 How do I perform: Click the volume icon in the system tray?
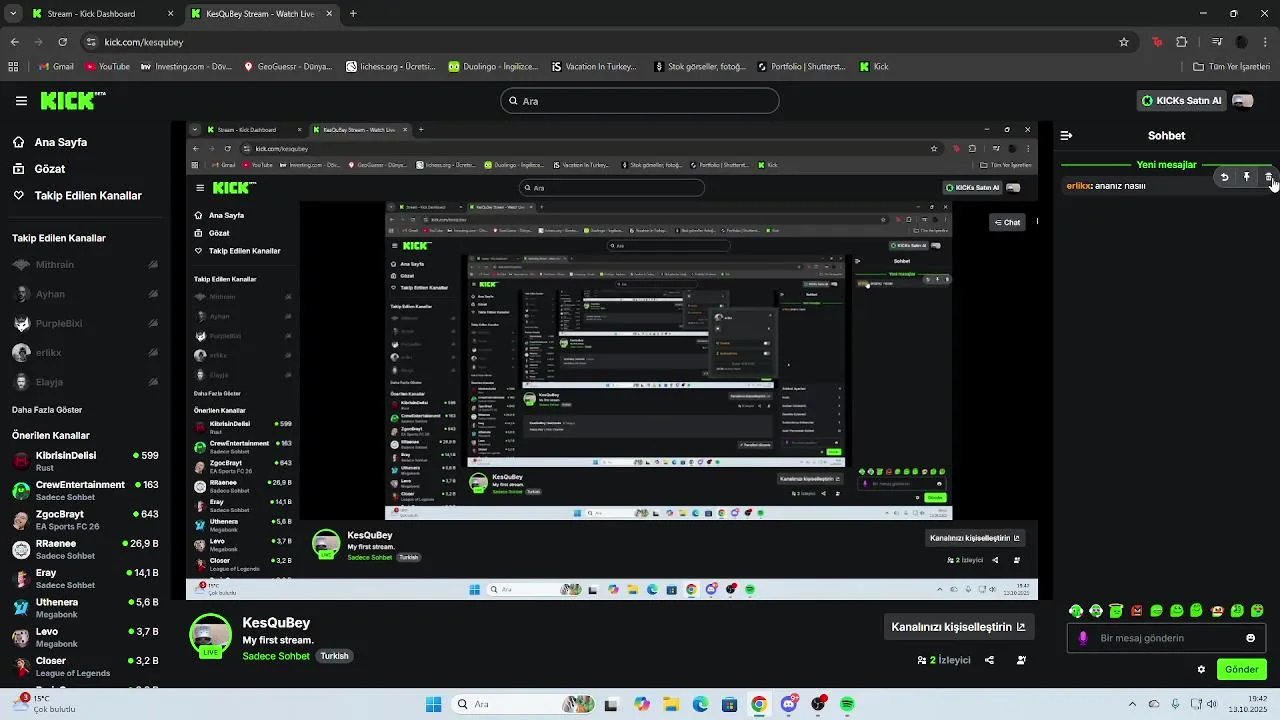tap(1212, 704)
